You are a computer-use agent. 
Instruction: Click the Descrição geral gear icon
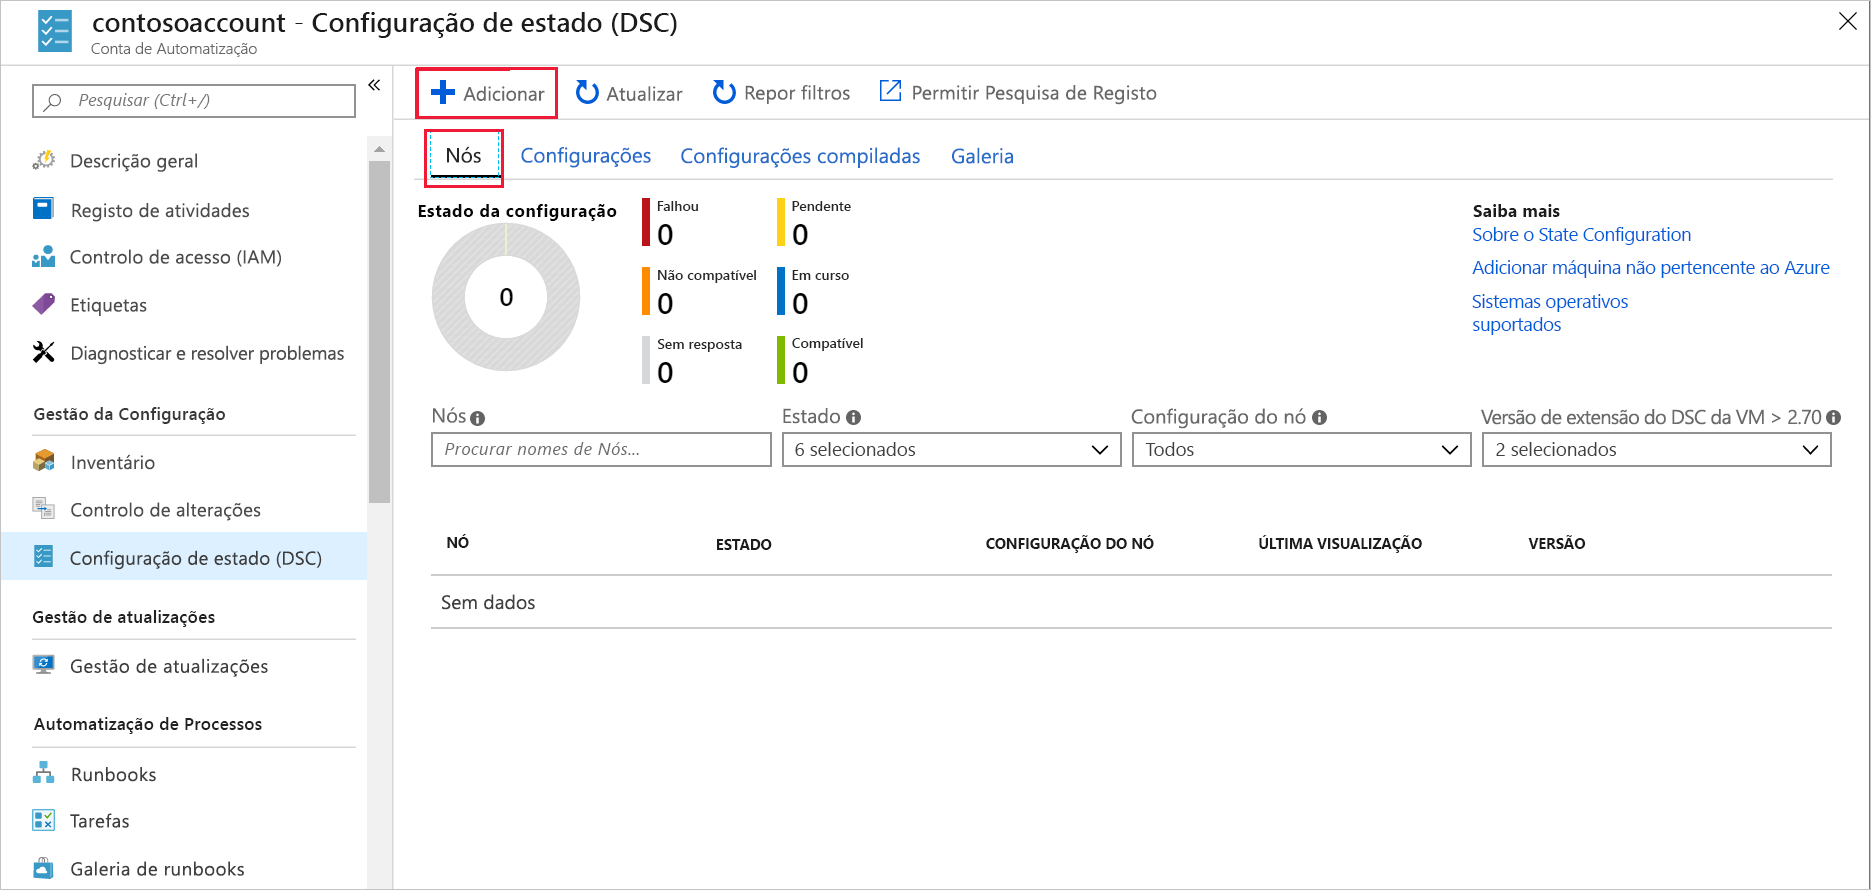click(44, 160)
